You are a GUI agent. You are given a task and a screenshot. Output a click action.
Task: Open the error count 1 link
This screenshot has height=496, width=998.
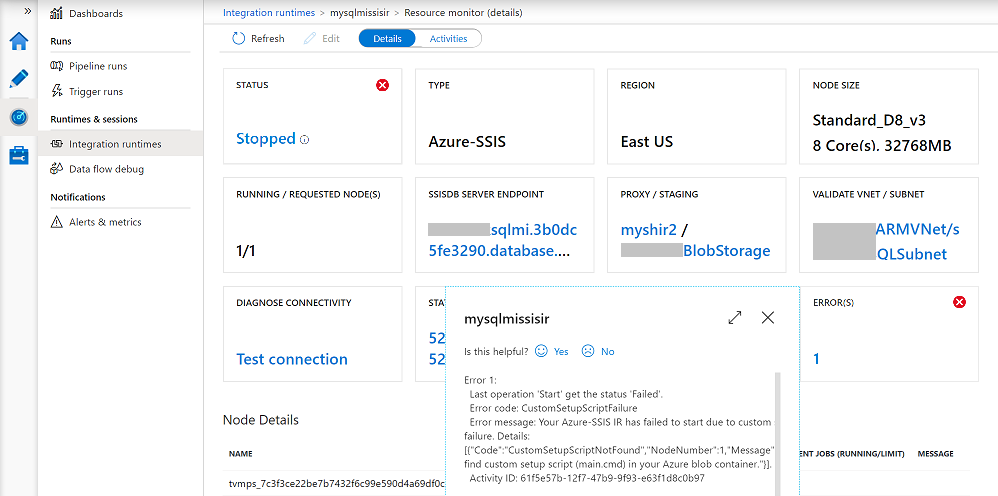pos(817,359)
